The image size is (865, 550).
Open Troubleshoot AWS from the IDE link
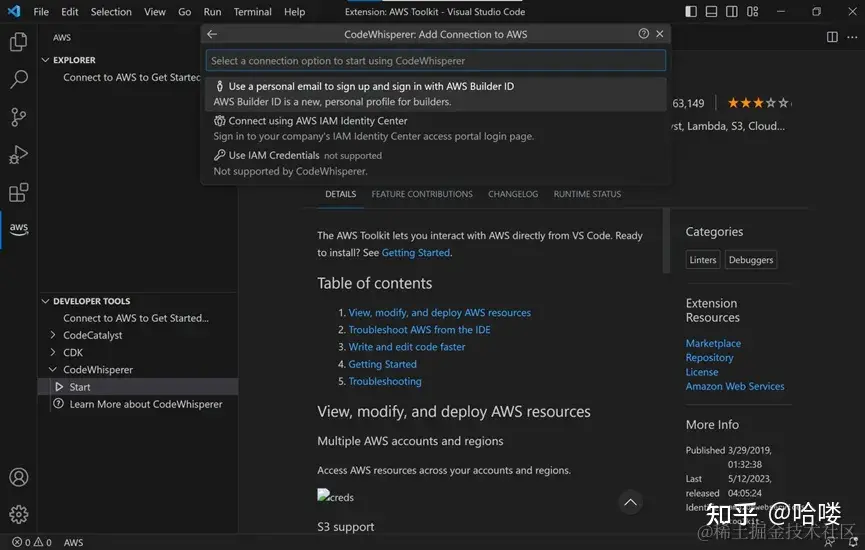[x=419, y=330]
